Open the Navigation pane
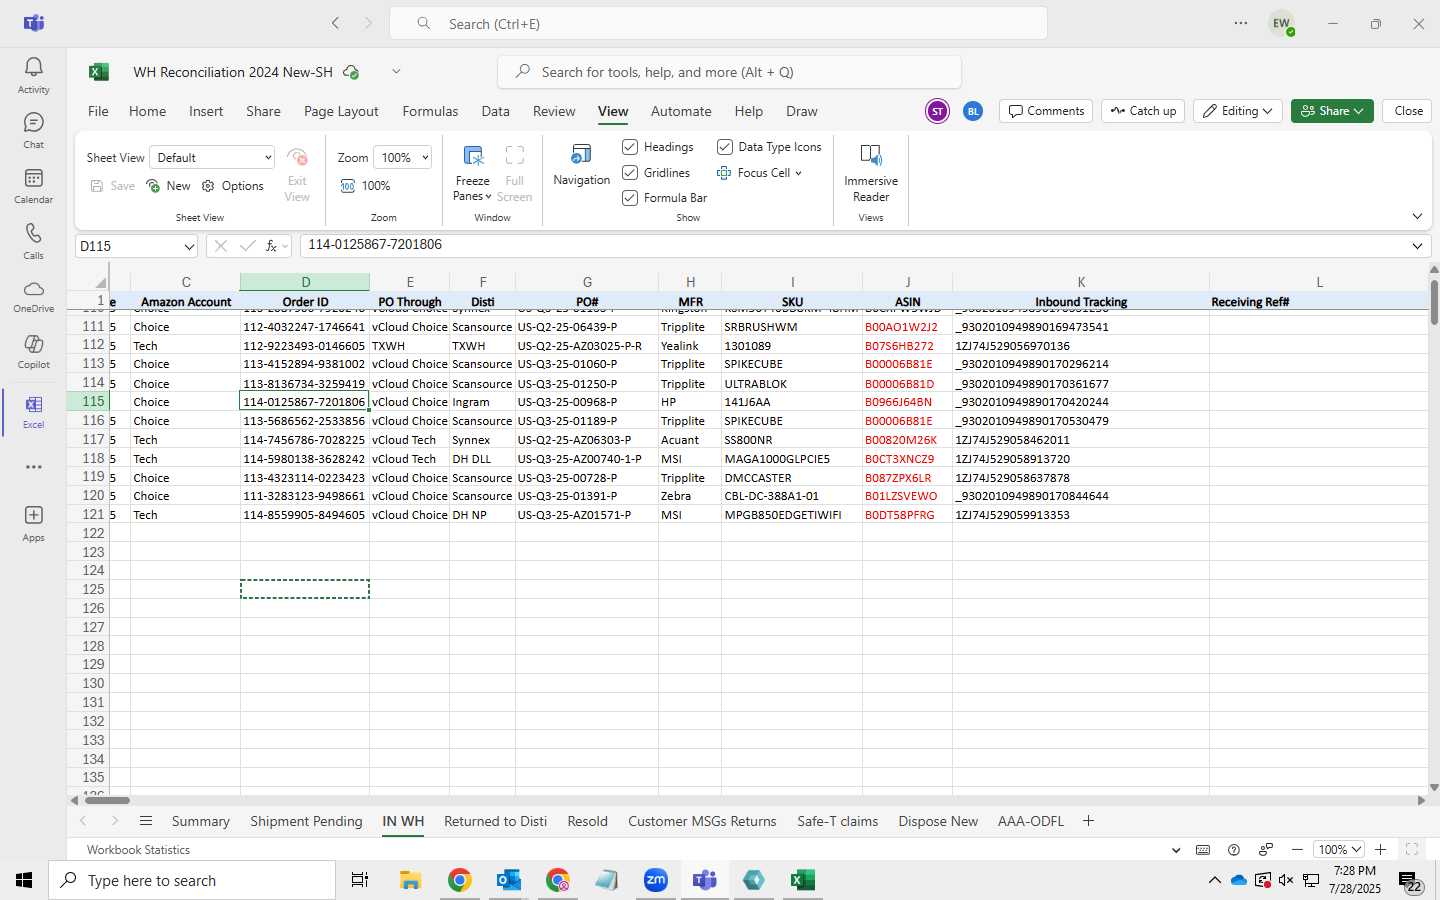The height and width of the screenshot is (900, 1440). (x=581, y=165)
